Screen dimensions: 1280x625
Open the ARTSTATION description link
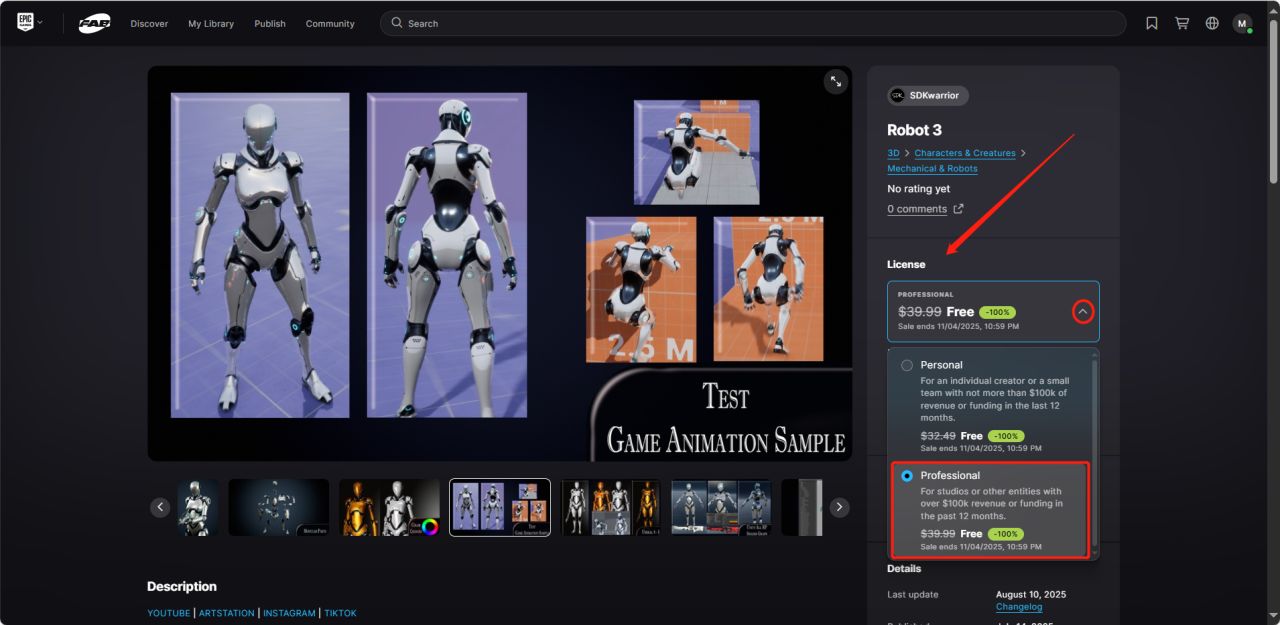[227, 613]
